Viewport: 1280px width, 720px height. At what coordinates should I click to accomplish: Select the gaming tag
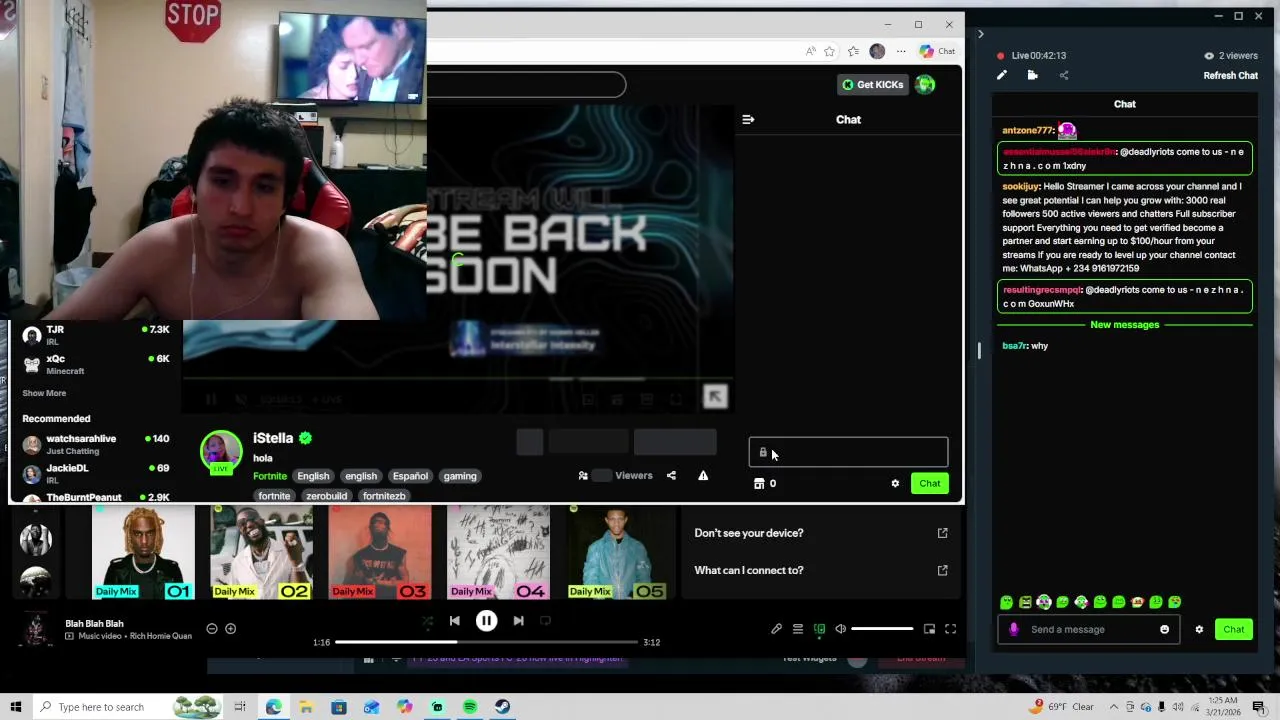pos(460,476)
